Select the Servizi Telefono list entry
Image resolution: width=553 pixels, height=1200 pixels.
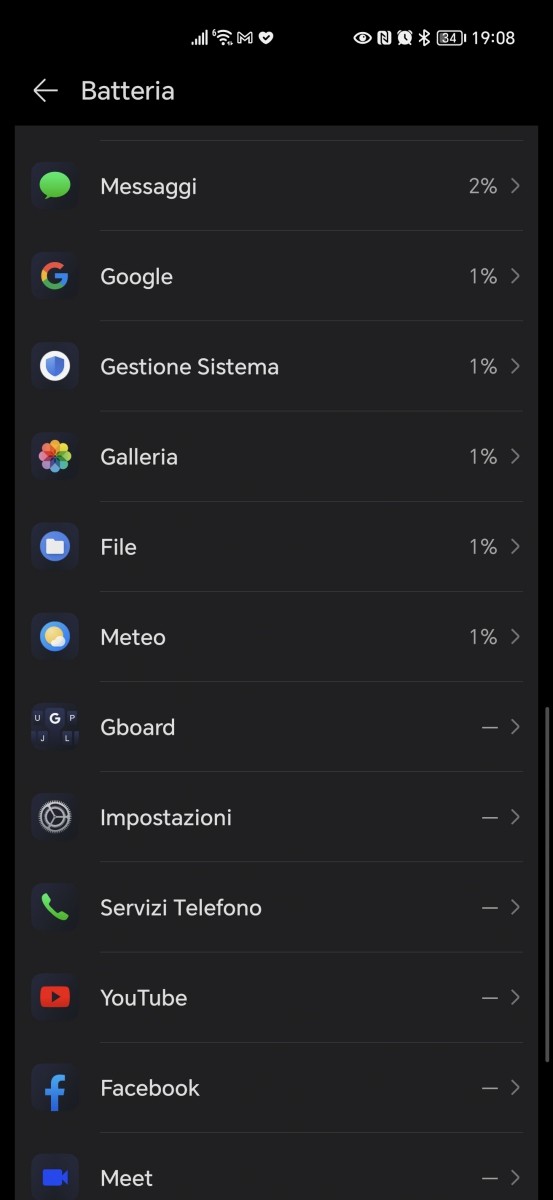276,907
